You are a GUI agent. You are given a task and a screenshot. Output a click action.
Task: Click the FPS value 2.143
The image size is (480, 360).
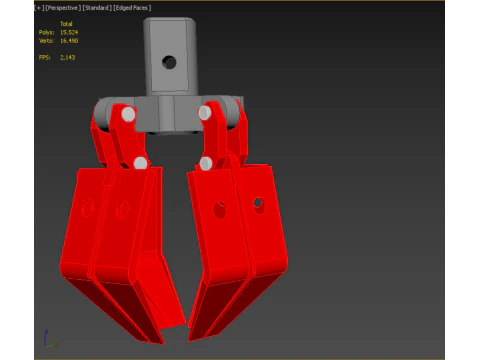(x=68, y=57)
